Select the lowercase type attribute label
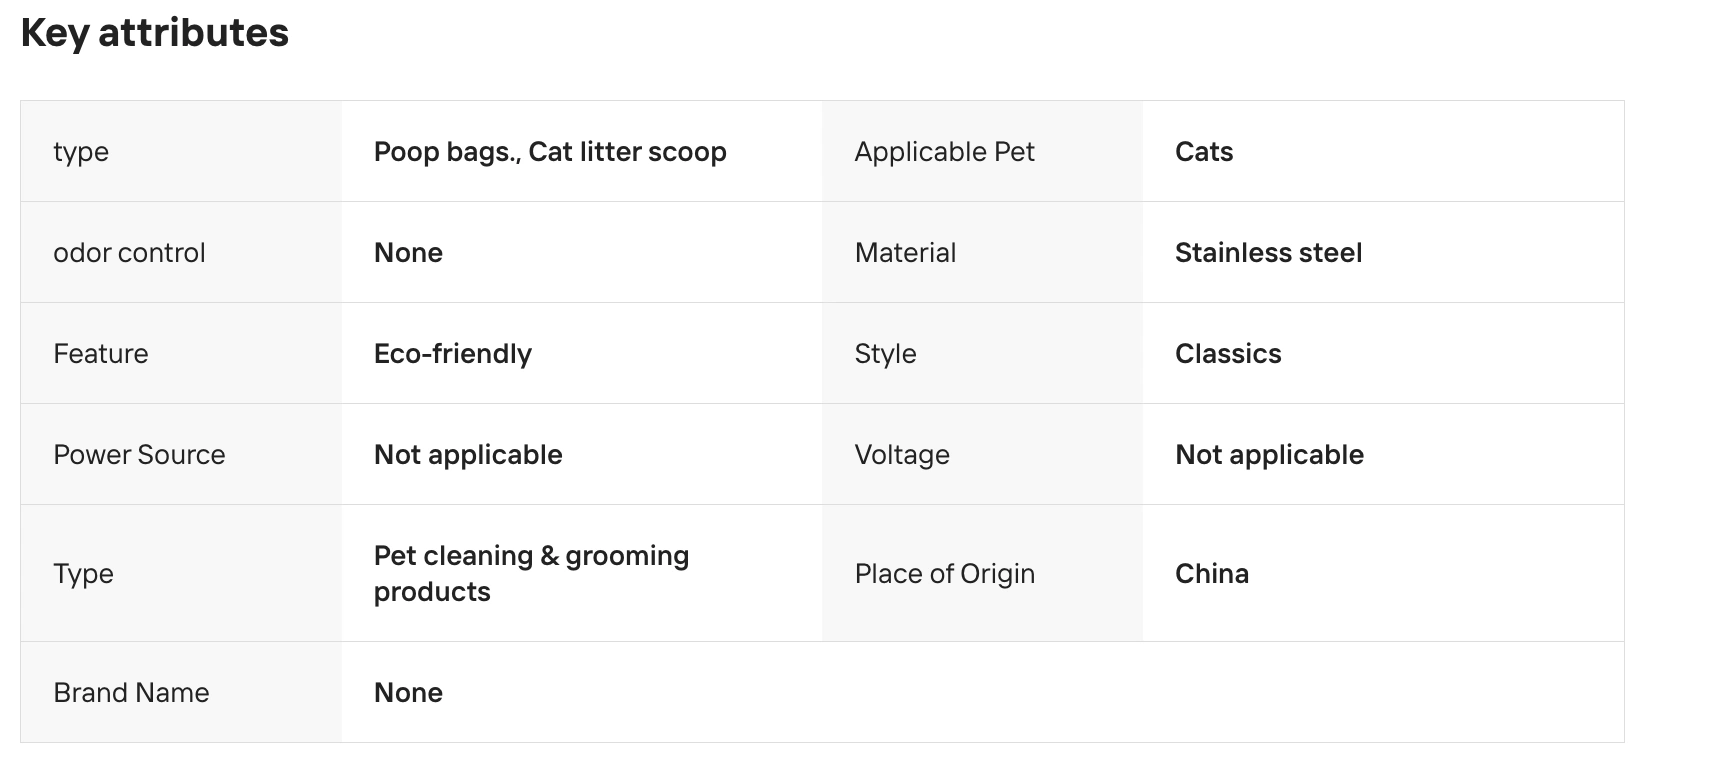This screenshot has height=782, width=1736. 81,152
